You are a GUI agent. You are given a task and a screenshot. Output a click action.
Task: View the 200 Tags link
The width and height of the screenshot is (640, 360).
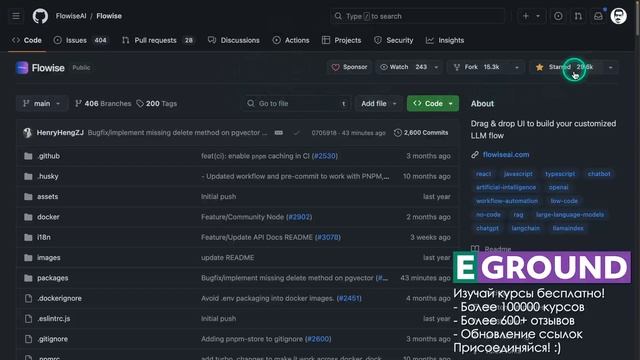tap(157, 104)
